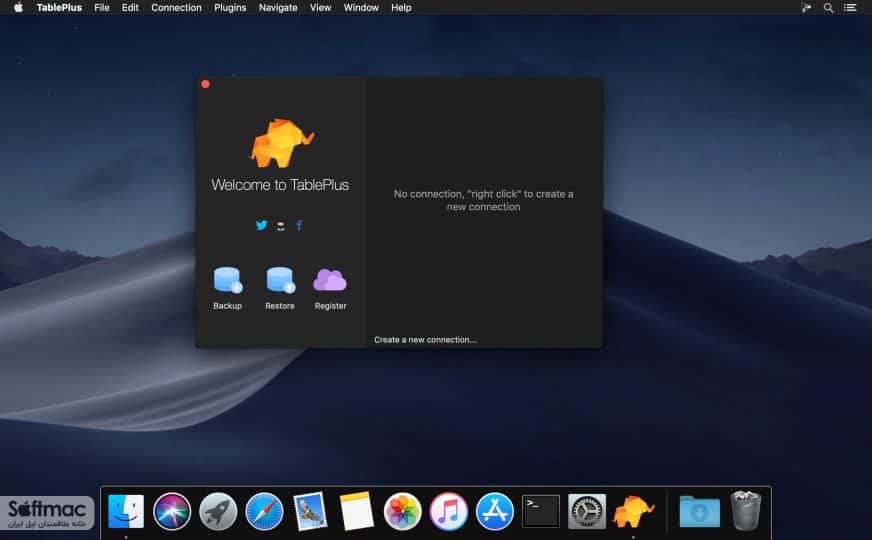872x540 pixels.
Task: Open the TablePlus application menu
Action: [59, 8]
